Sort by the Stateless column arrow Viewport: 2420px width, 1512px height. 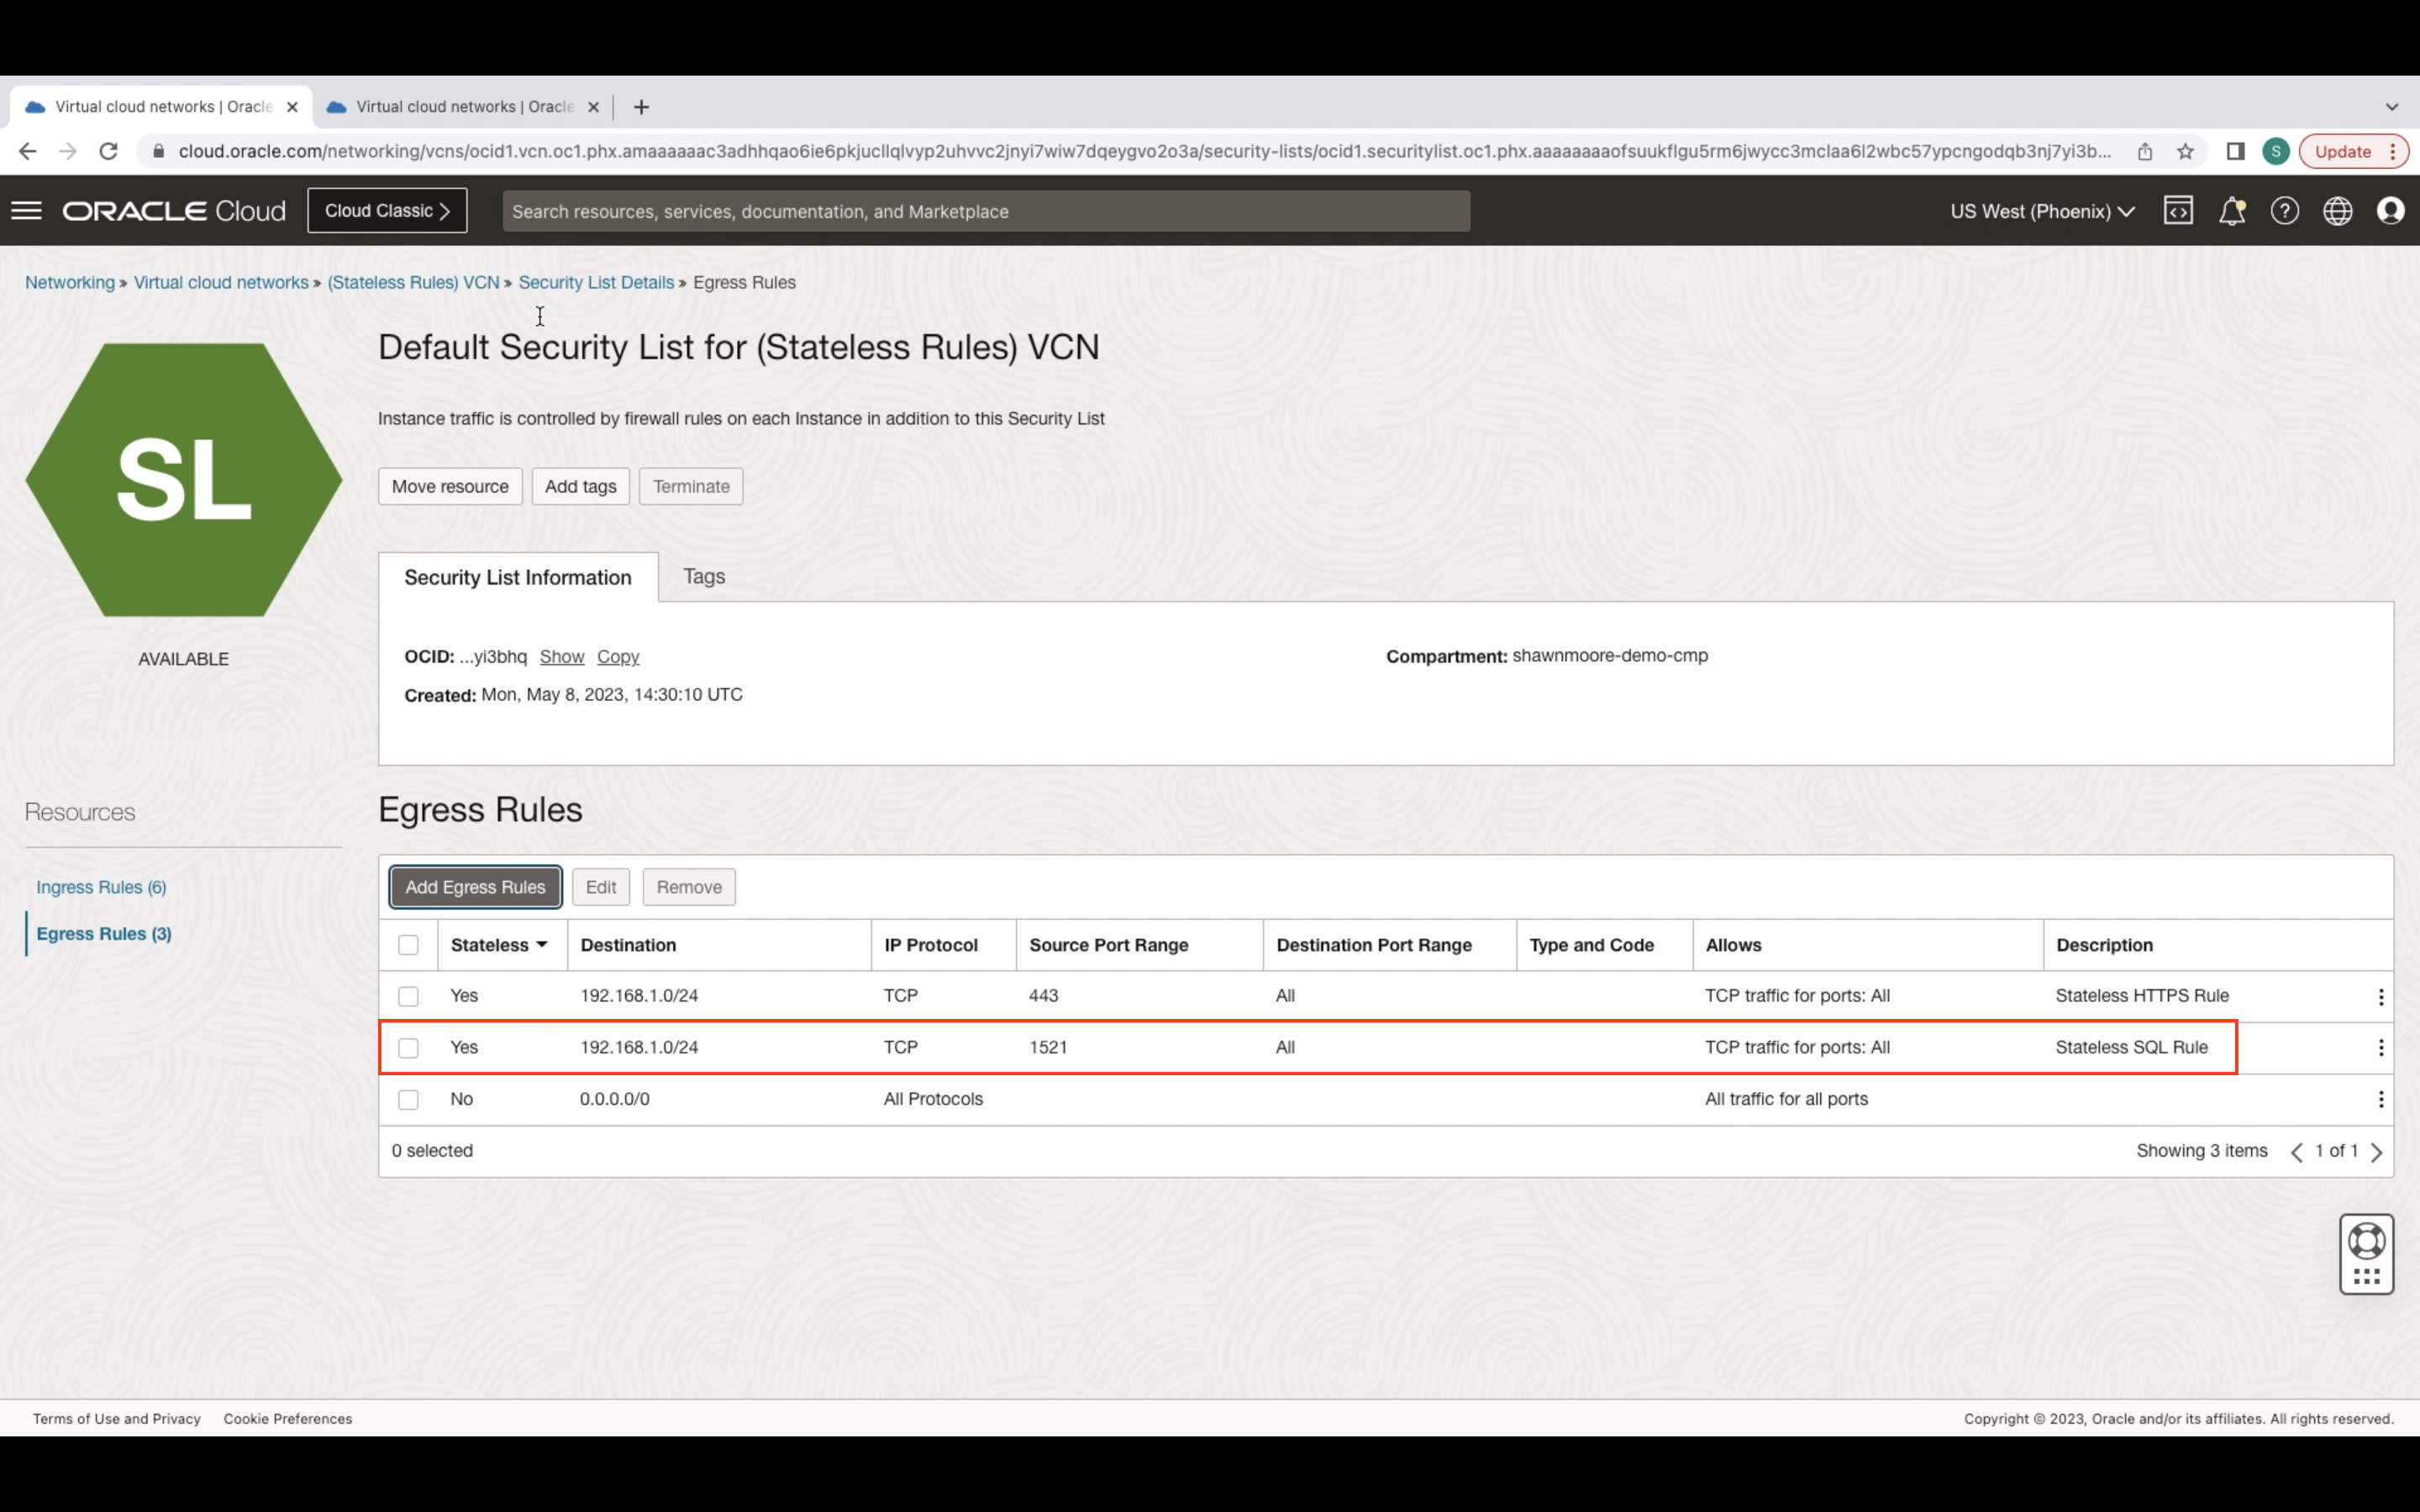point(541,945)
